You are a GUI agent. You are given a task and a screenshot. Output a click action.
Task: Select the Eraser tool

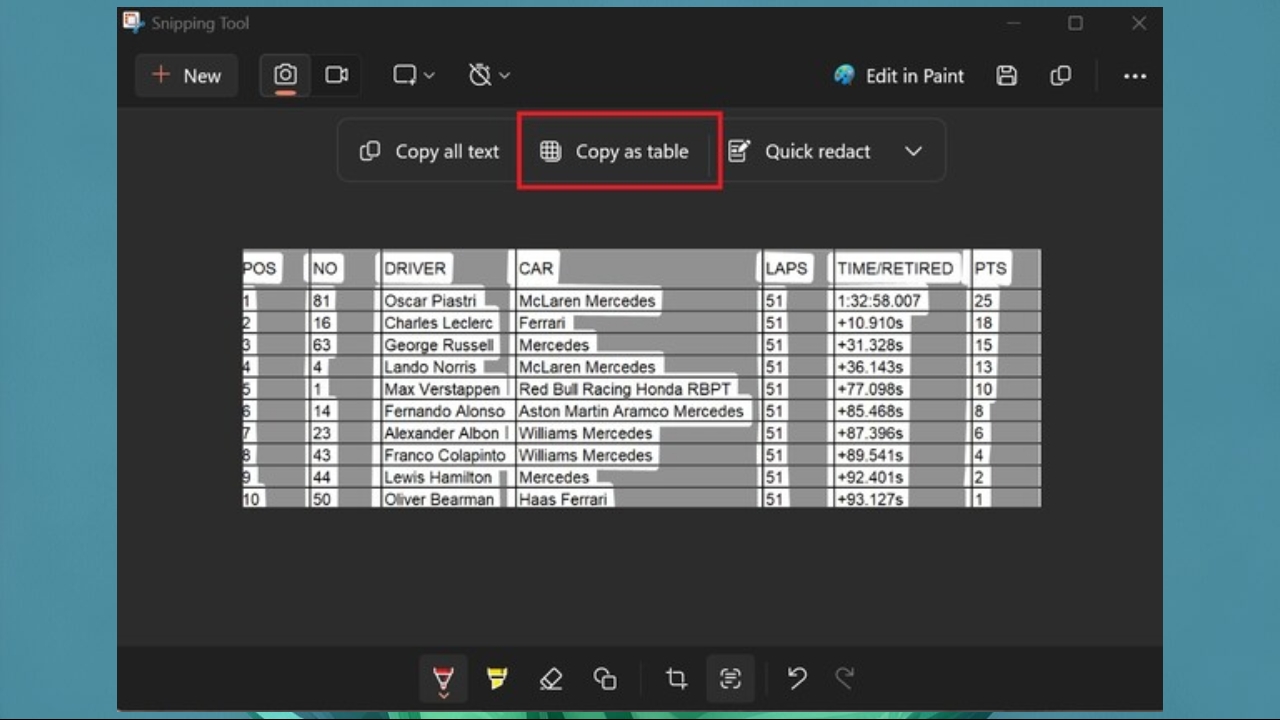[551, 679]
